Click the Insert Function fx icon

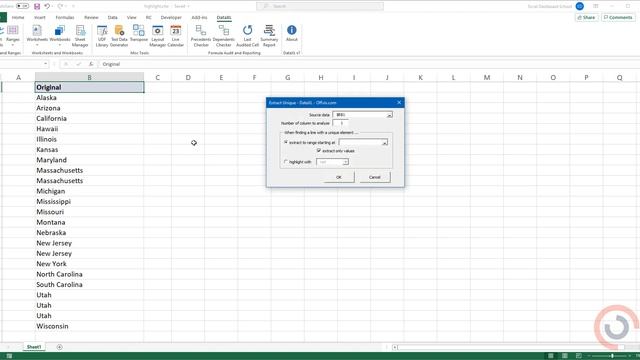91,64
